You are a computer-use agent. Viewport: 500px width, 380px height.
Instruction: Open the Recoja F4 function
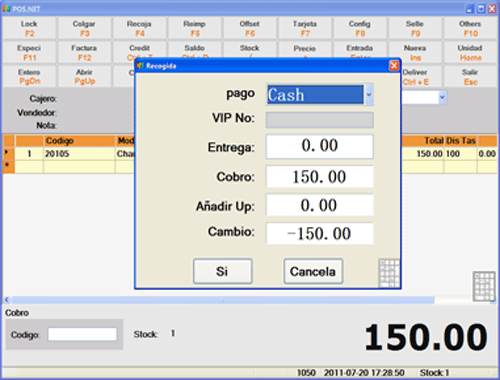[x=139, y=28]
